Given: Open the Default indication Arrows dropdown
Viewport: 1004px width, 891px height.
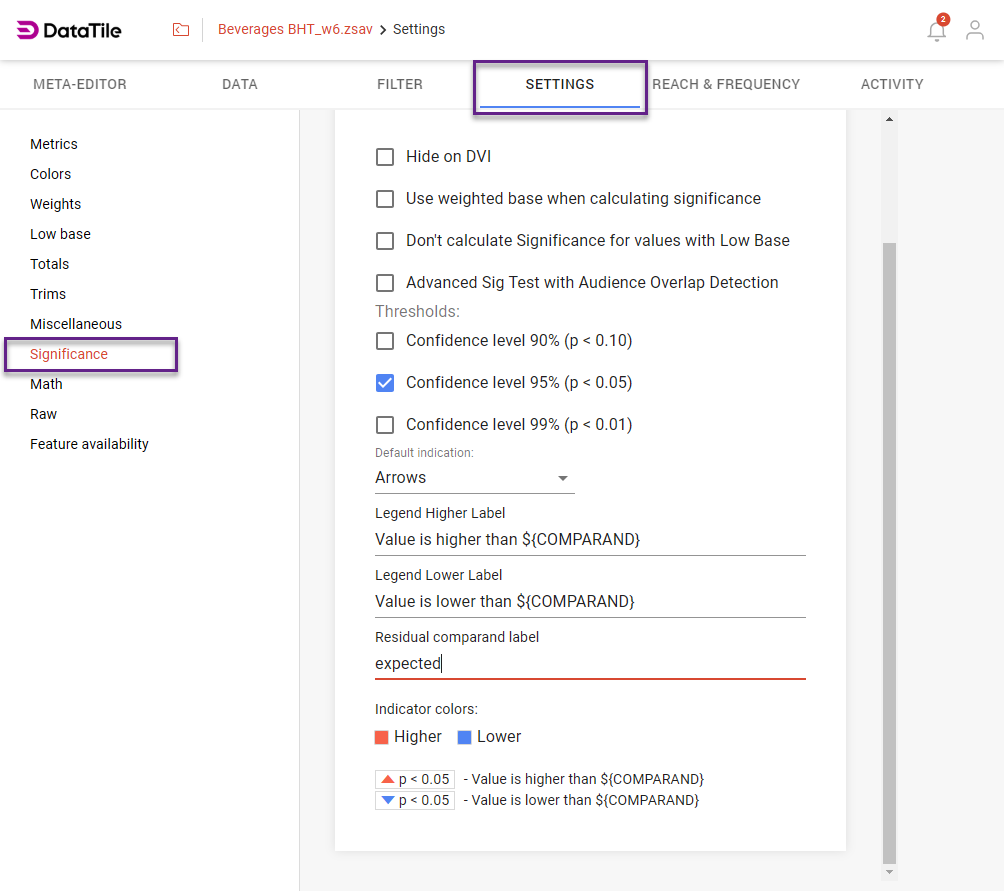Looking at the screenshot, I should click(x=474, y=478).
